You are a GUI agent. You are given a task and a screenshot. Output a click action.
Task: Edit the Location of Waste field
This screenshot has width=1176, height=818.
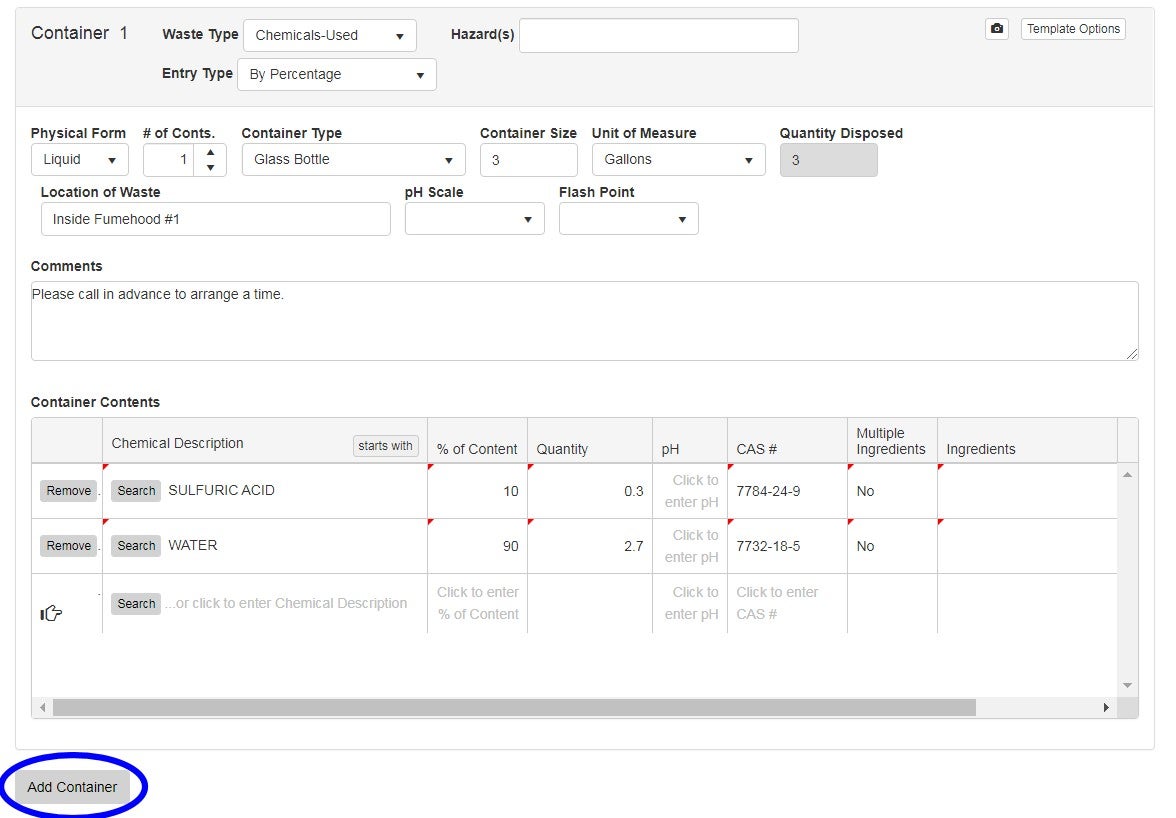pos(215,218)
